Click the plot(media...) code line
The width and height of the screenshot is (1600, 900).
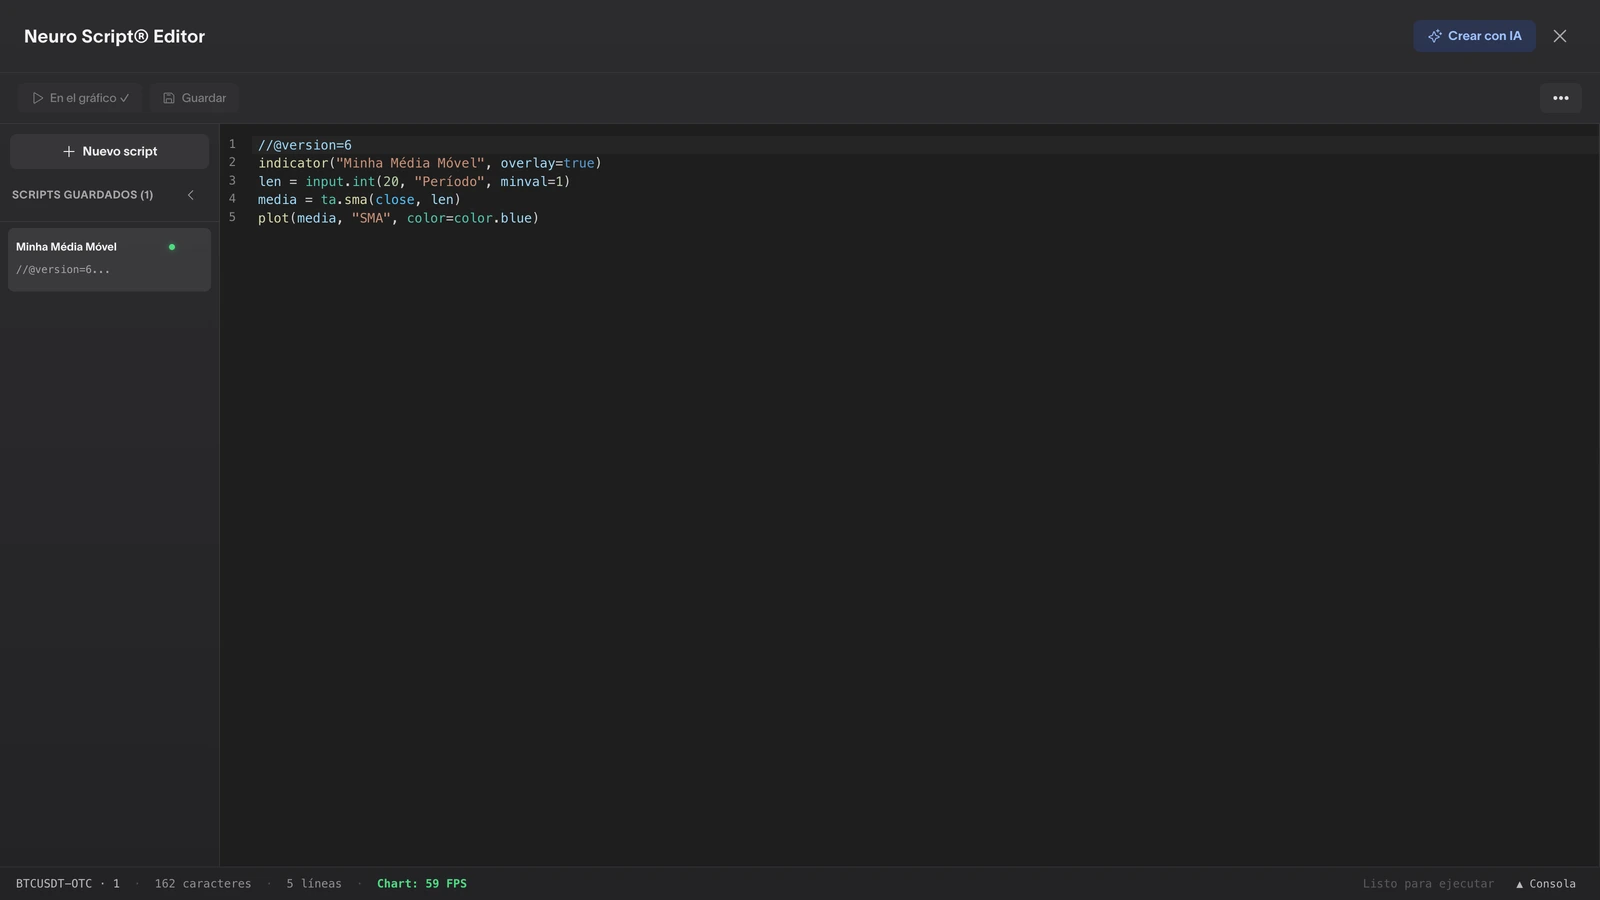pos(398,218)
